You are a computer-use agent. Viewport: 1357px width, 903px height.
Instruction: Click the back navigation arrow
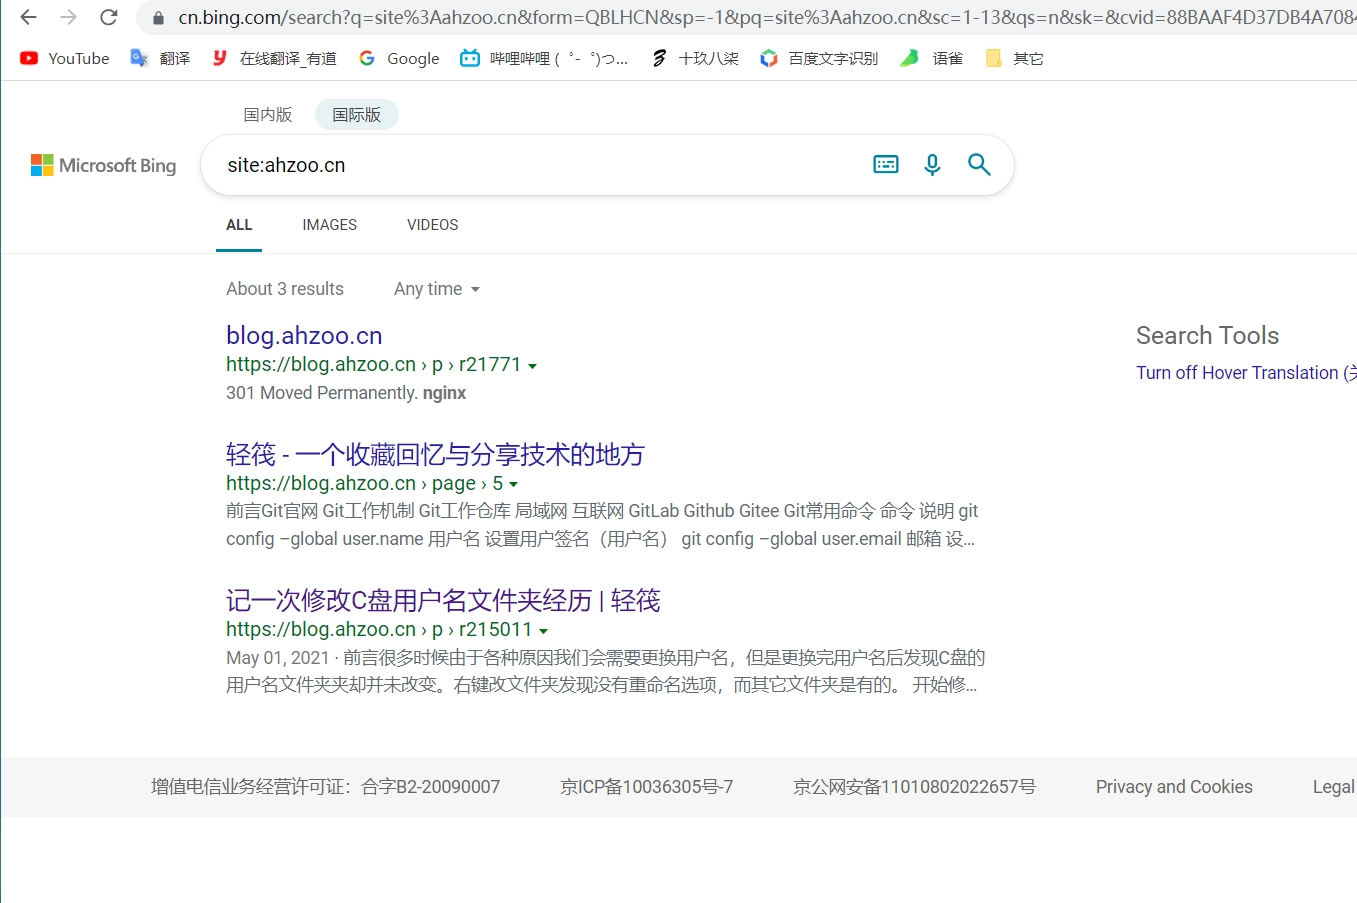coord(26,17)
